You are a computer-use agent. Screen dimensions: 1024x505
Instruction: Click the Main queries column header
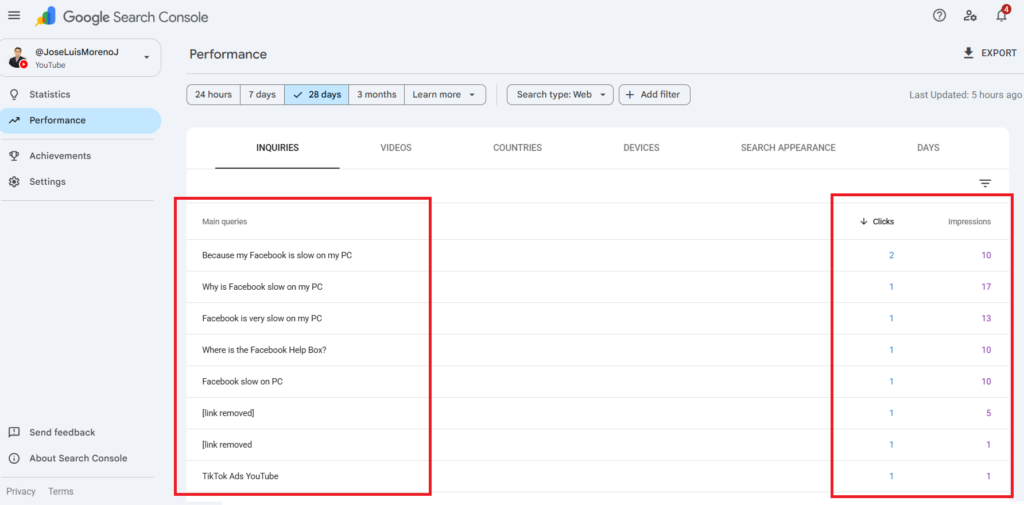click(225, 221)
